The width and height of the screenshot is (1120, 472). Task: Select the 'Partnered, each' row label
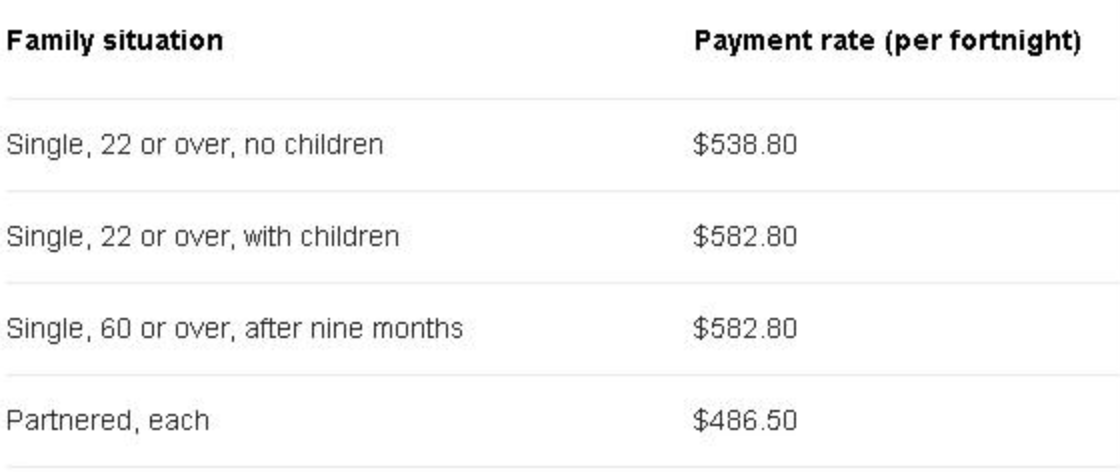pyautogui.click(x=108, y=420)
